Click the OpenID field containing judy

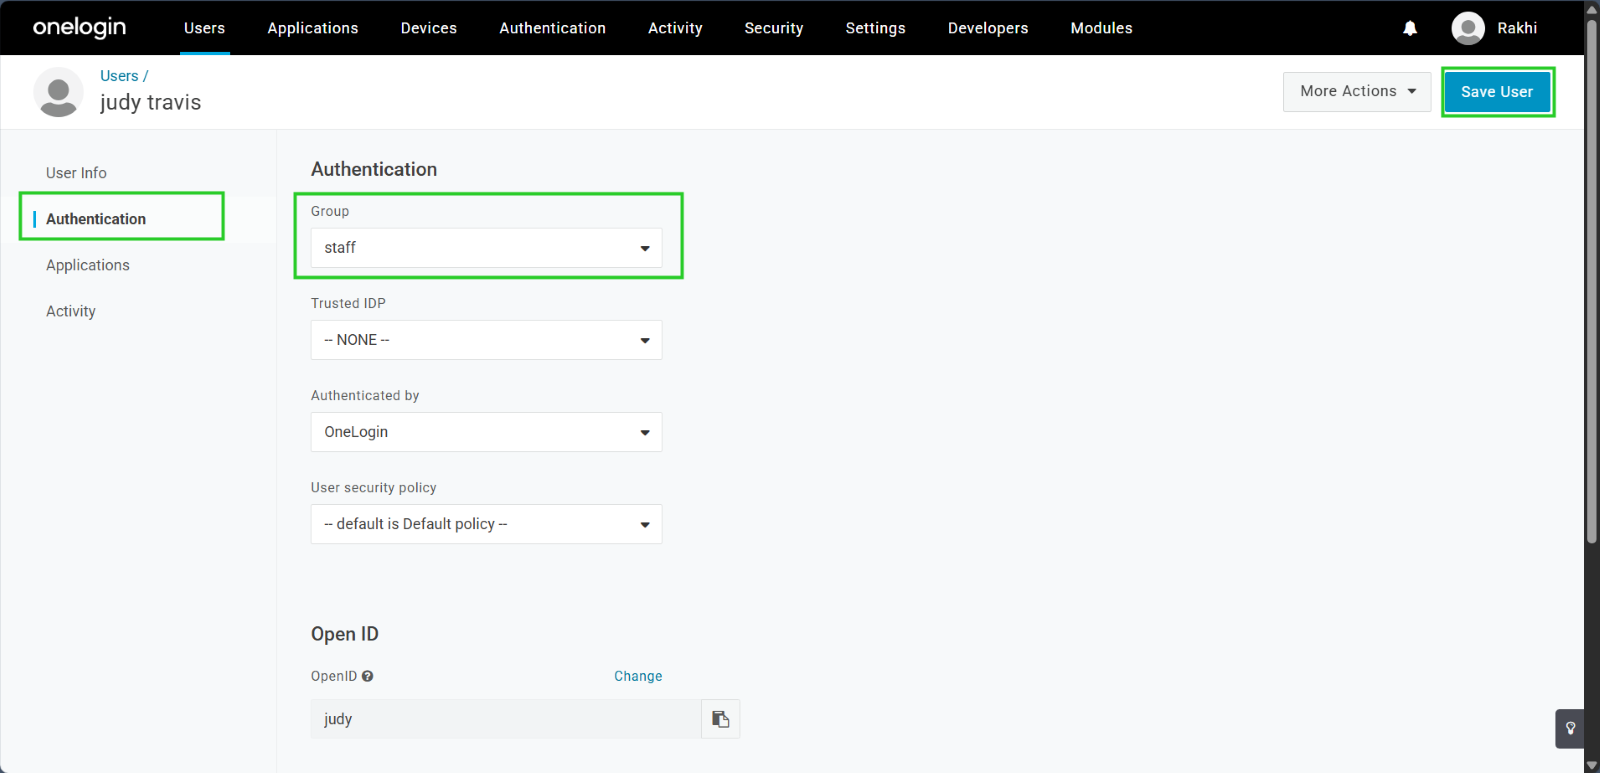click(x=506, y=719)
